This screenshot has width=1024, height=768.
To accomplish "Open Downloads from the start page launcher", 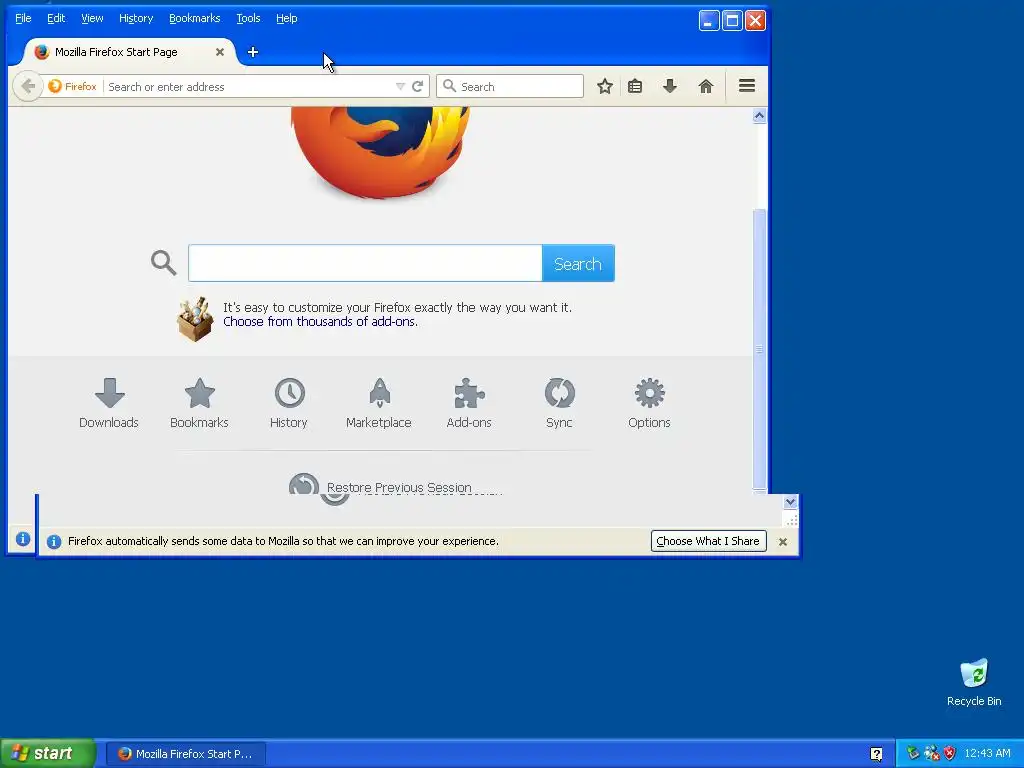I will tap(109, 403).
